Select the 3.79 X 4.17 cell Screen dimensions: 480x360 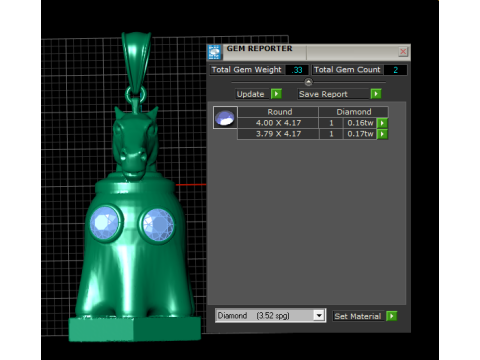pyautogui.click(x=278, y=134)
